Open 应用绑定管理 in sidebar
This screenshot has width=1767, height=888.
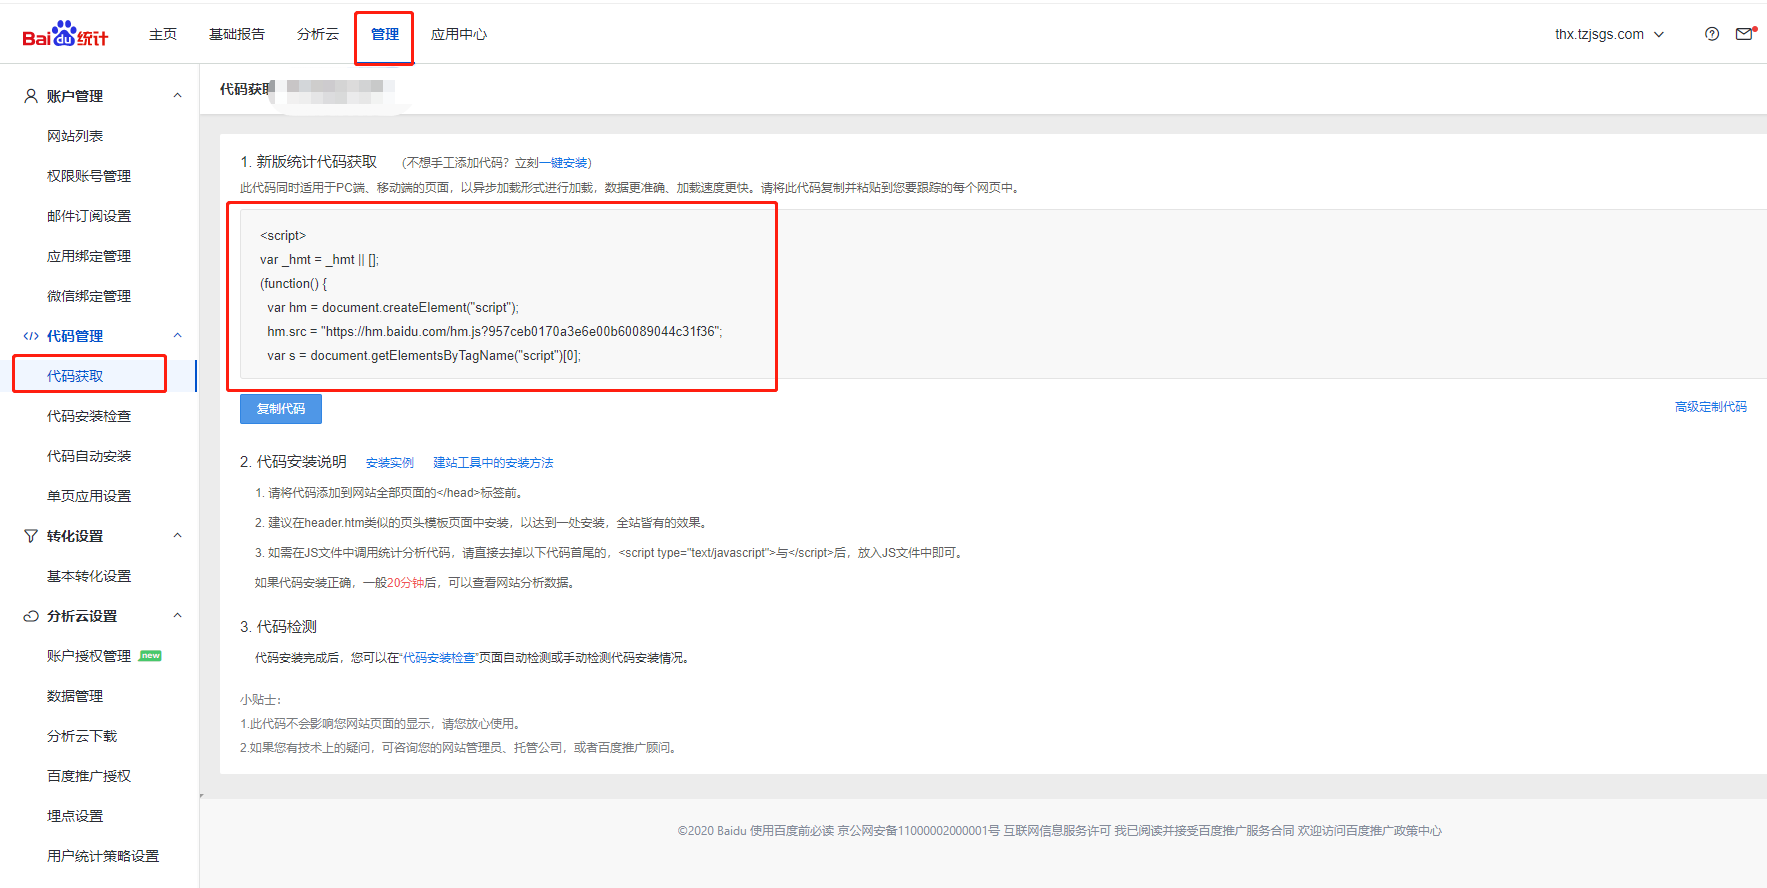[89, 256]
